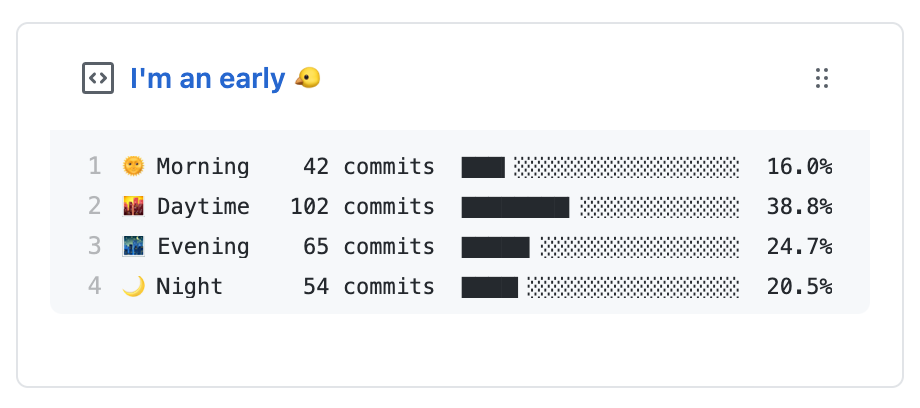Image resolution: width=920 pixels, height=408 pixels.
Task: Click the "Morning" label text
Action: tap(202, 167)
